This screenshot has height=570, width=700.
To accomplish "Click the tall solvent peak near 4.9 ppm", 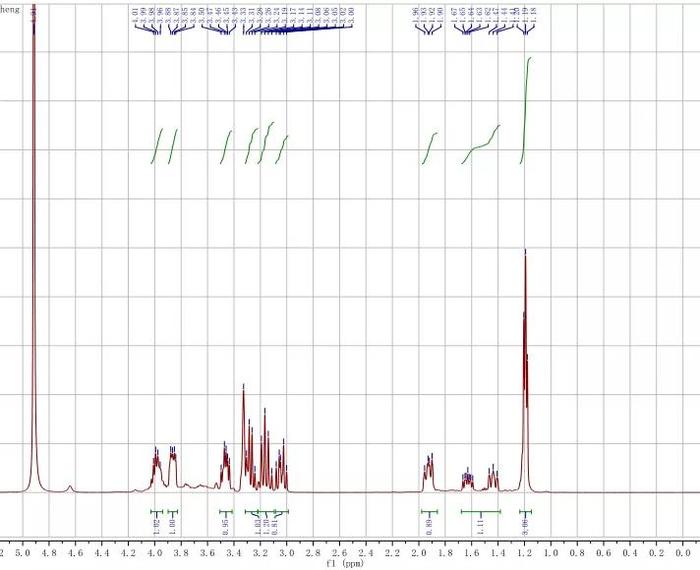I will [33, 250].
